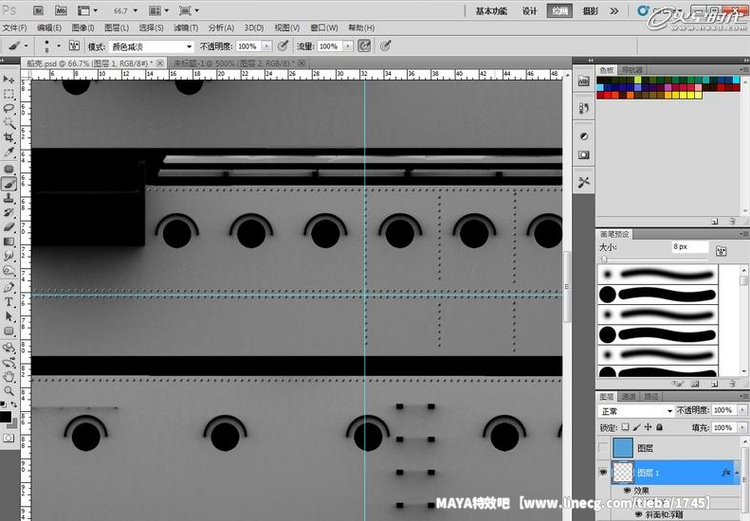Open the 窗口(W) menu
The image size is (750, 521).
coord(324,28)
